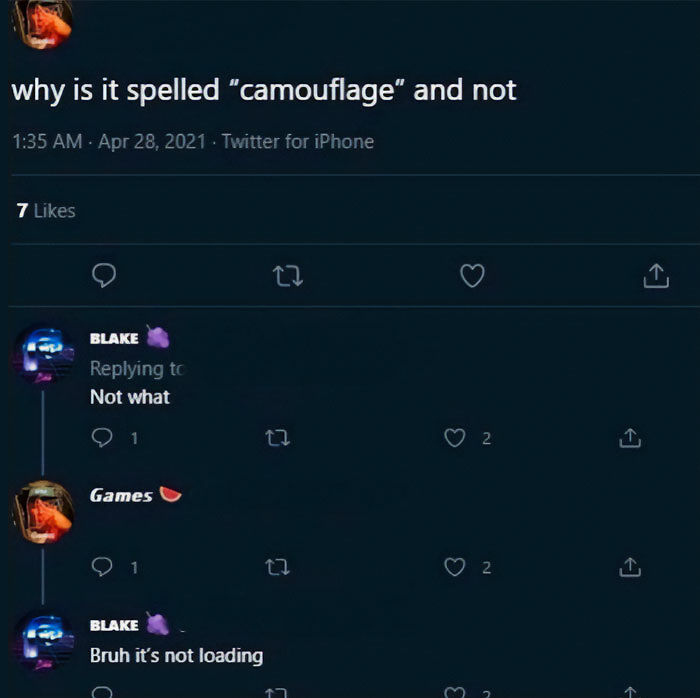Retweet the "Not what" reply
Screen dimensions: 700x698
[x=277, y=438]
